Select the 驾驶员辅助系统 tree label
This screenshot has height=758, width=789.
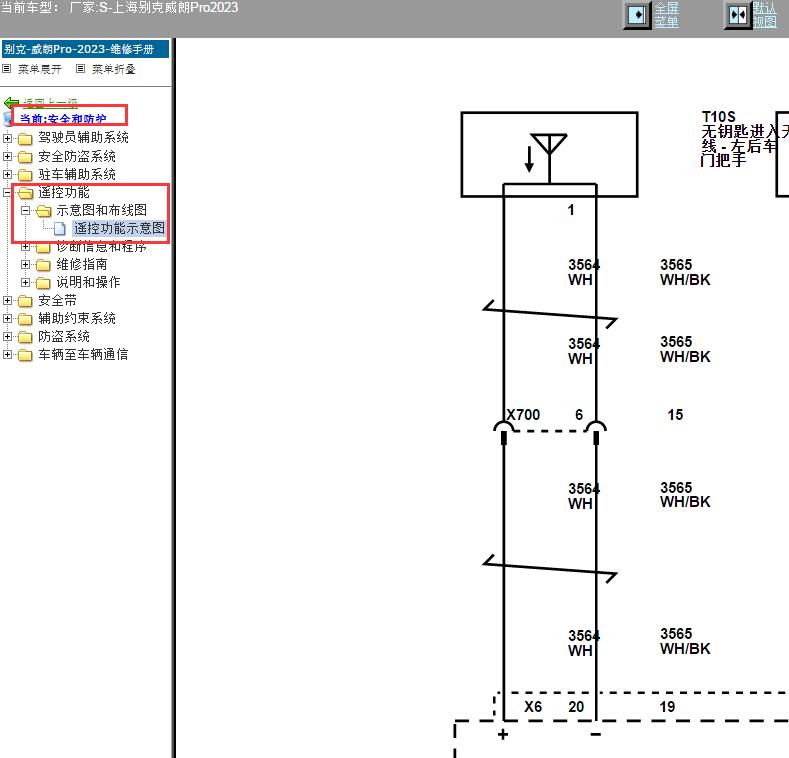click(84, 137)
